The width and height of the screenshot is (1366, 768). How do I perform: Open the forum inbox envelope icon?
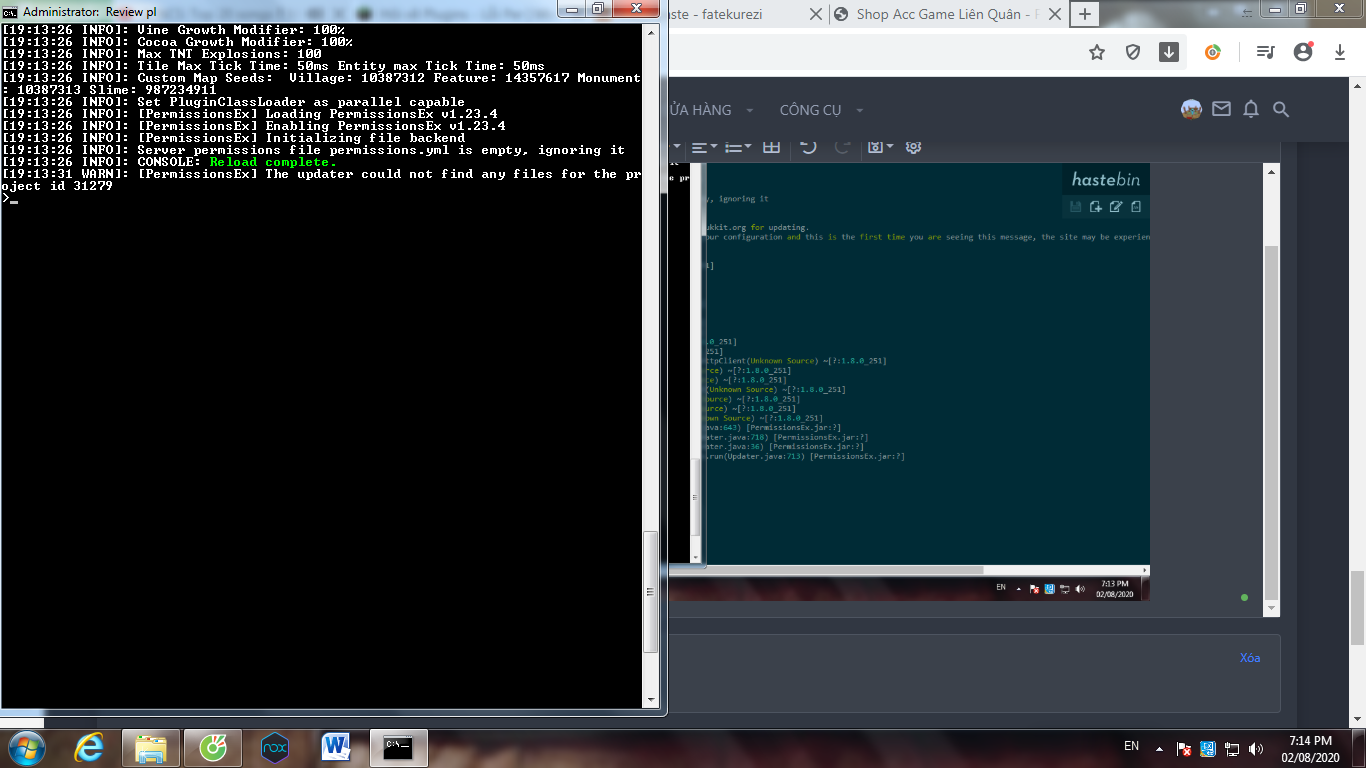pyautogui.click(x=1221, y=109)
